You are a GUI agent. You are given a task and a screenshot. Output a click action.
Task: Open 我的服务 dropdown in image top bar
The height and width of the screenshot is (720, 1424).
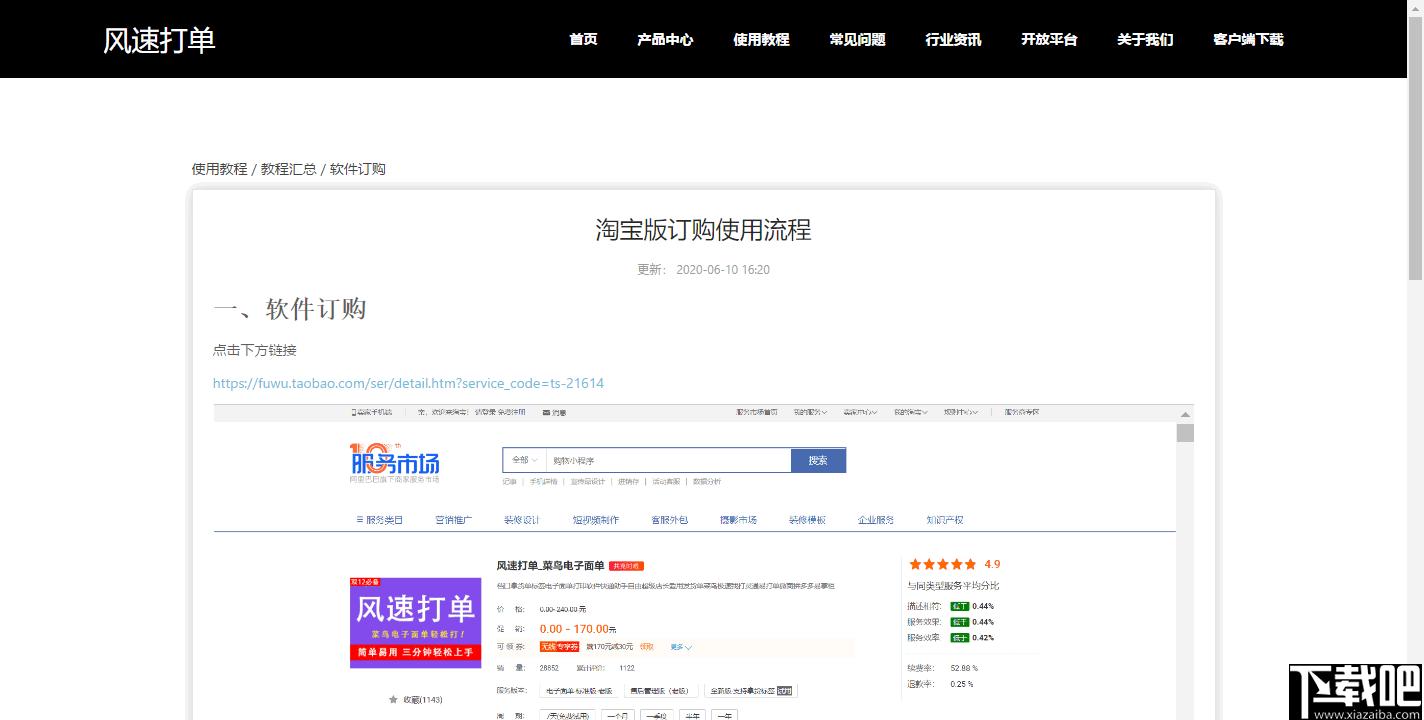click(810, 412)
